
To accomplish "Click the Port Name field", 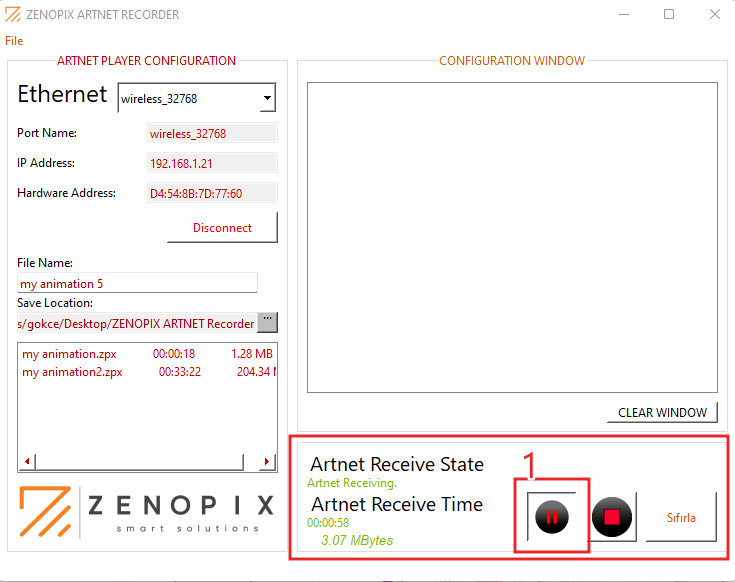I will coord(211,133).
